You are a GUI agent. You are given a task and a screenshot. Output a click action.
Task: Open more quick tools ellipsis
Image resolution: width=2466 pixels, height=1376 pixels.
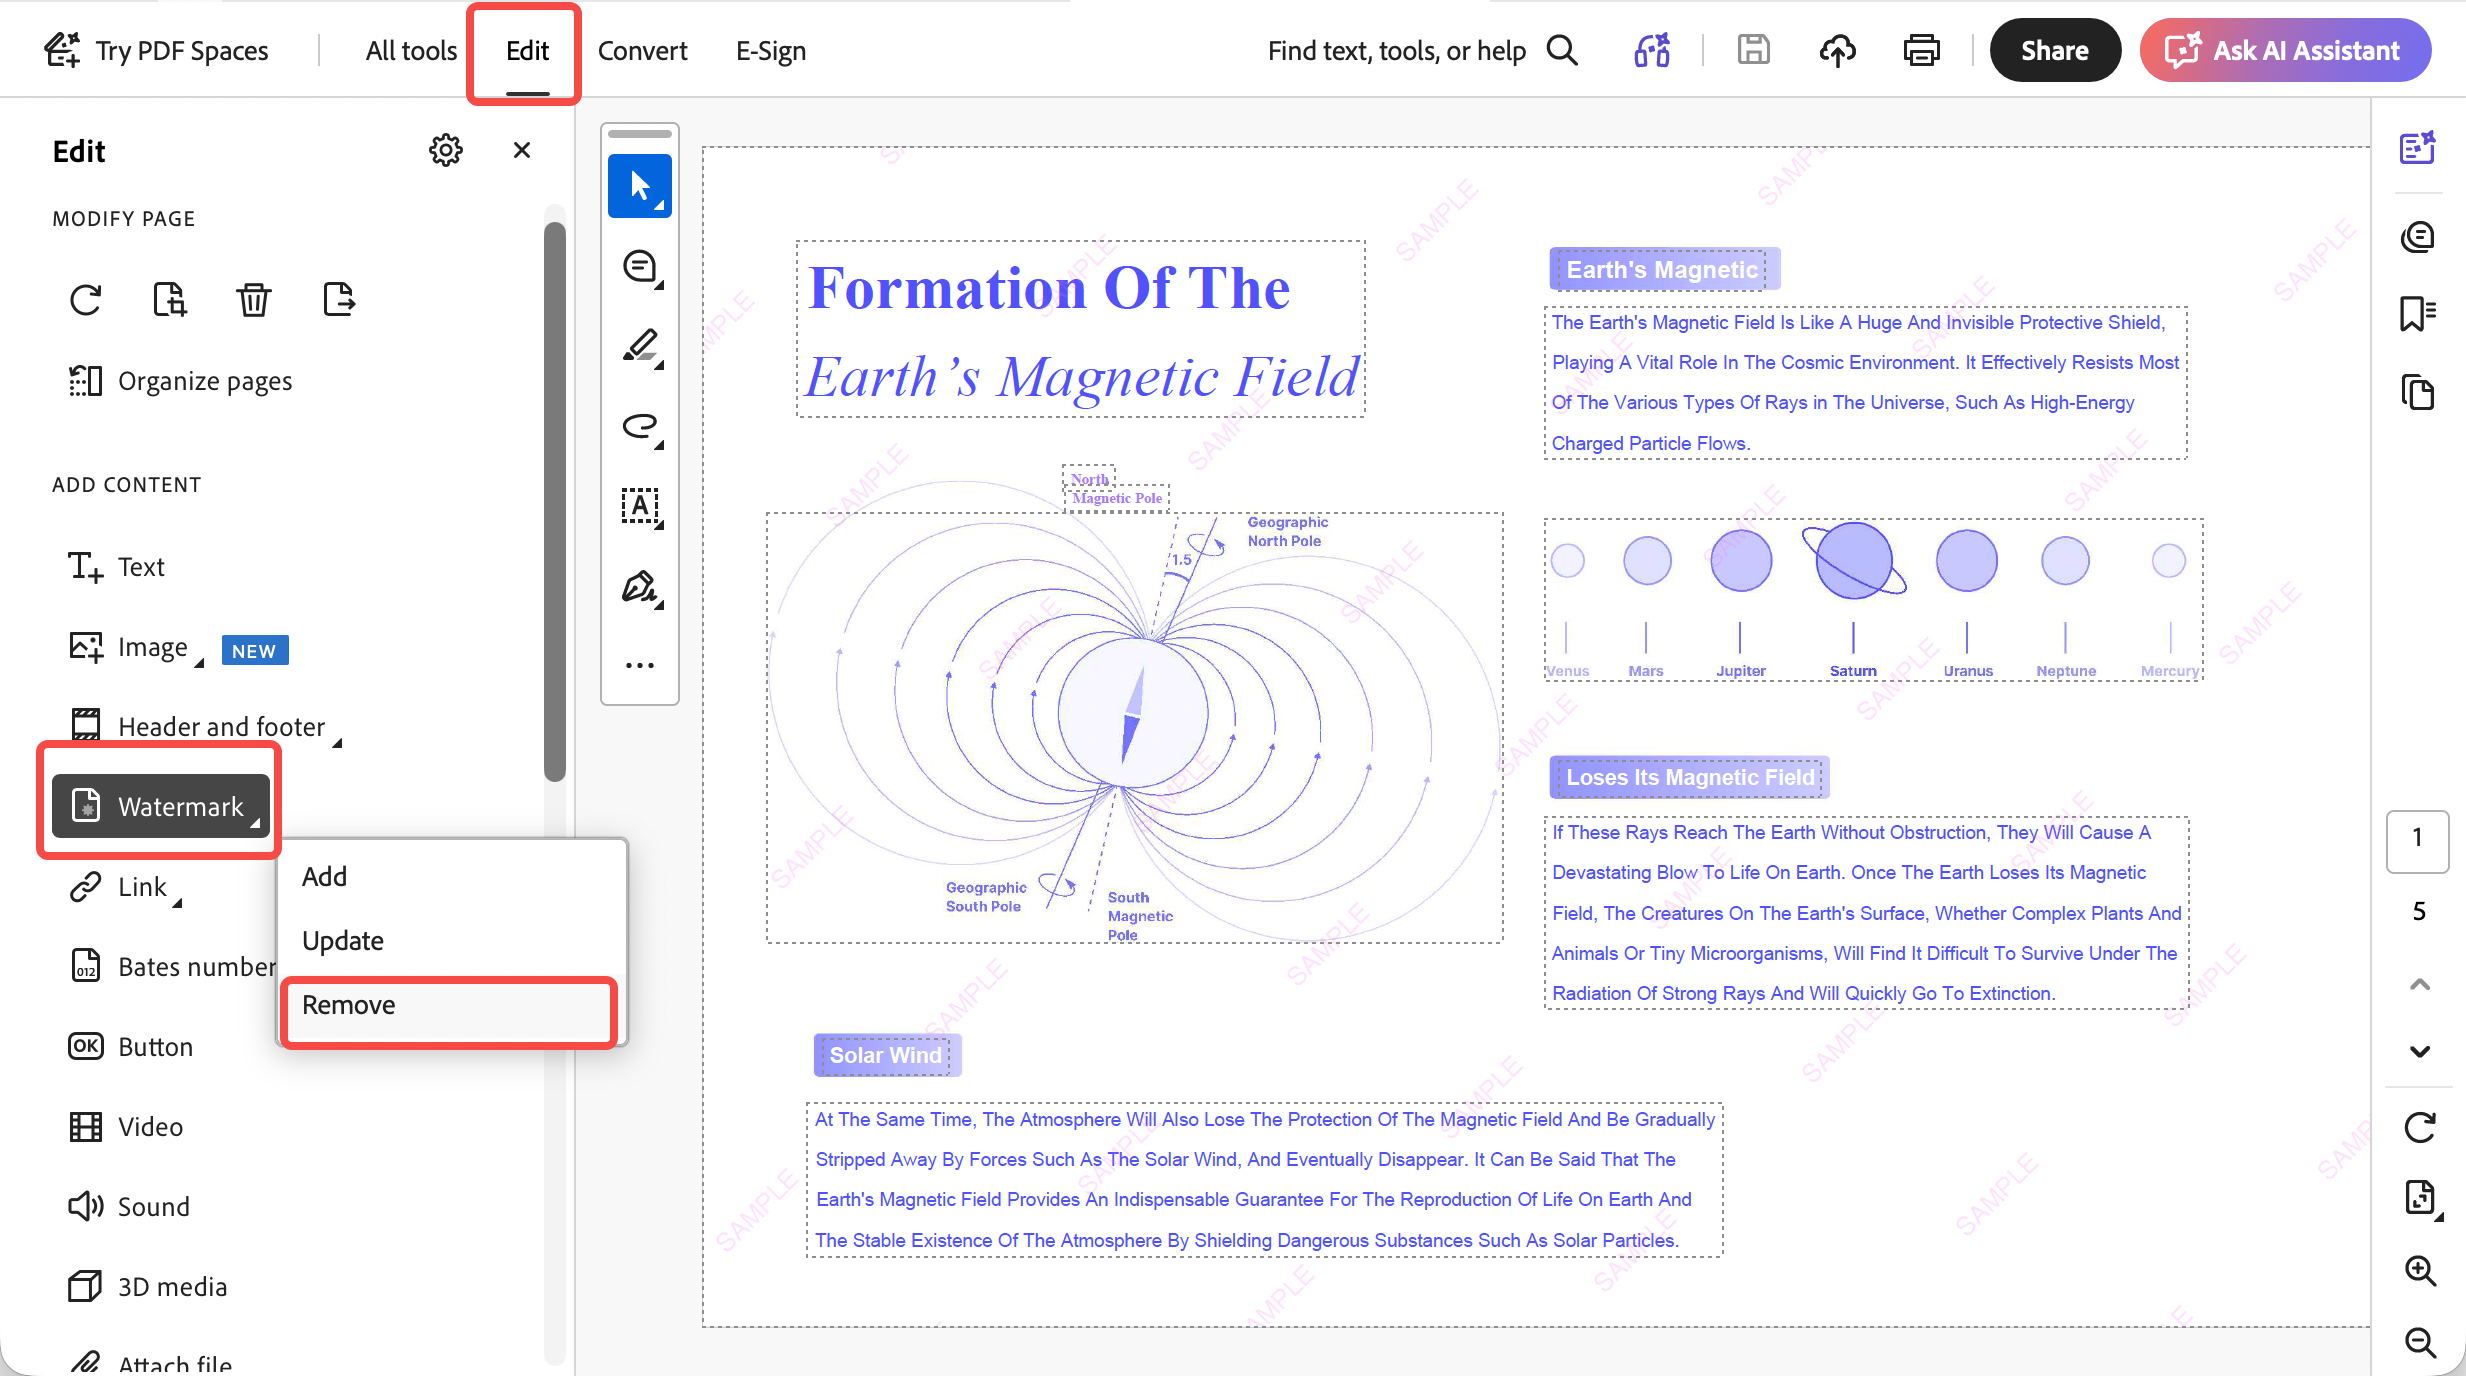[x=640, y=665]
